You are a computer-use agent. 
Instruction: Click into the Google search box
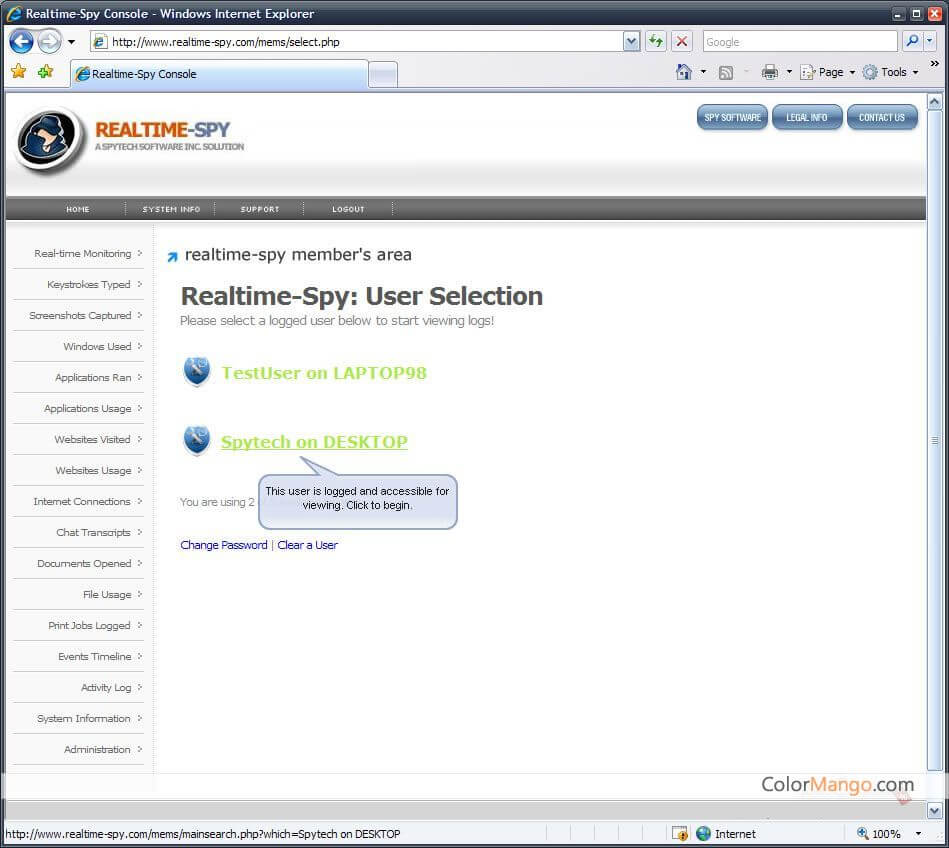(800, 41)
